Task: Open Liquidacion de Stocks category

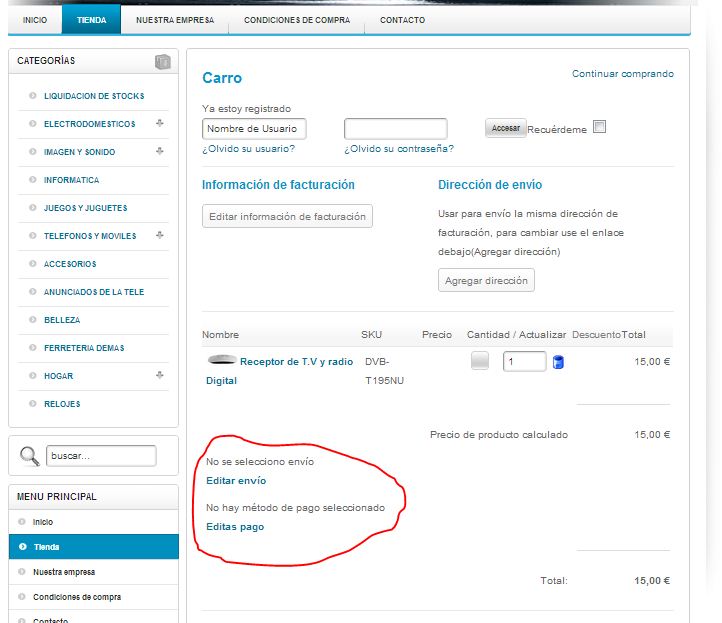Action: (94, 96)
